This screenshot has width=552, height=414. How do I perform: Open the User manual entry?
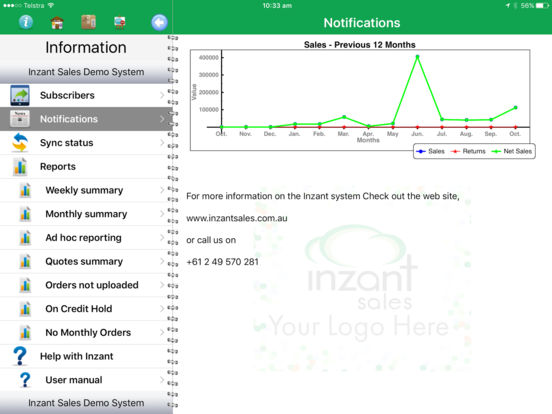[86, 380]
